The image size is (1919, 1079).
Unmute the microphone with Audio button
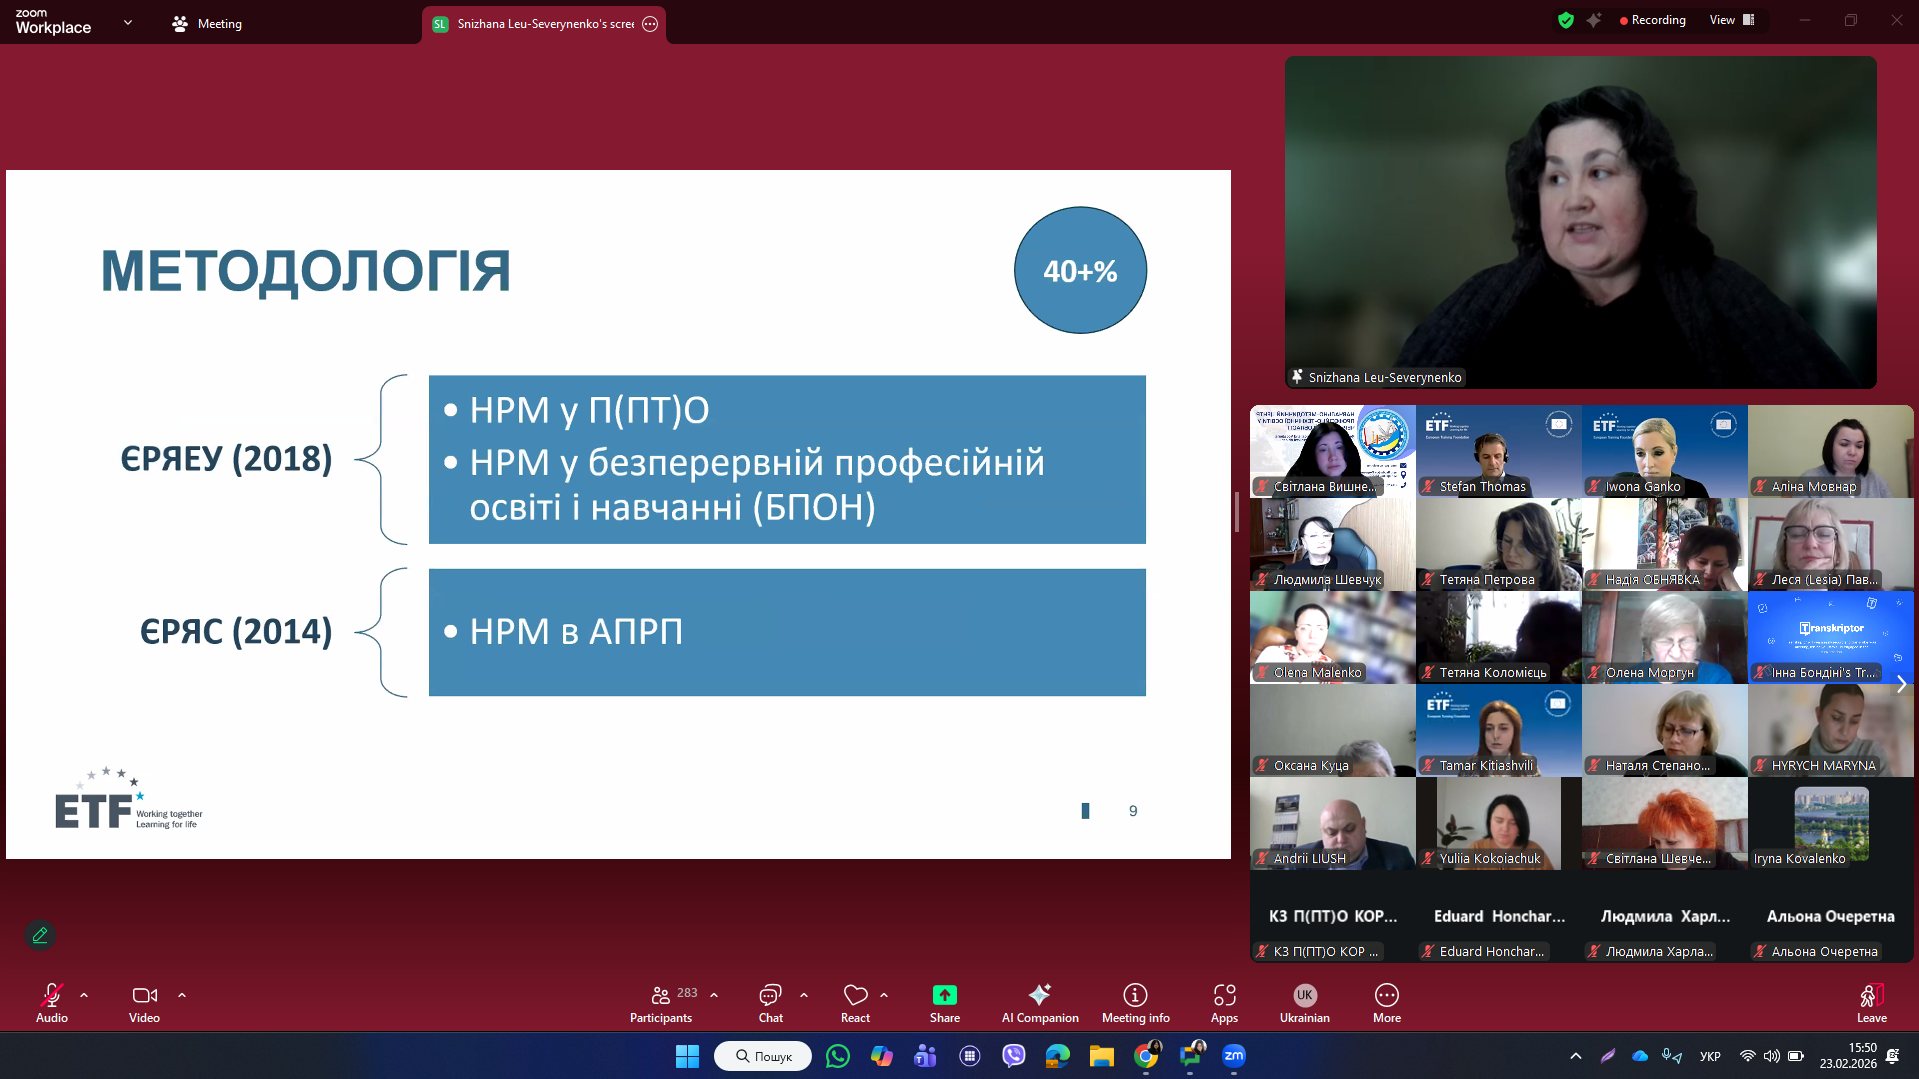click(52, 1003)
